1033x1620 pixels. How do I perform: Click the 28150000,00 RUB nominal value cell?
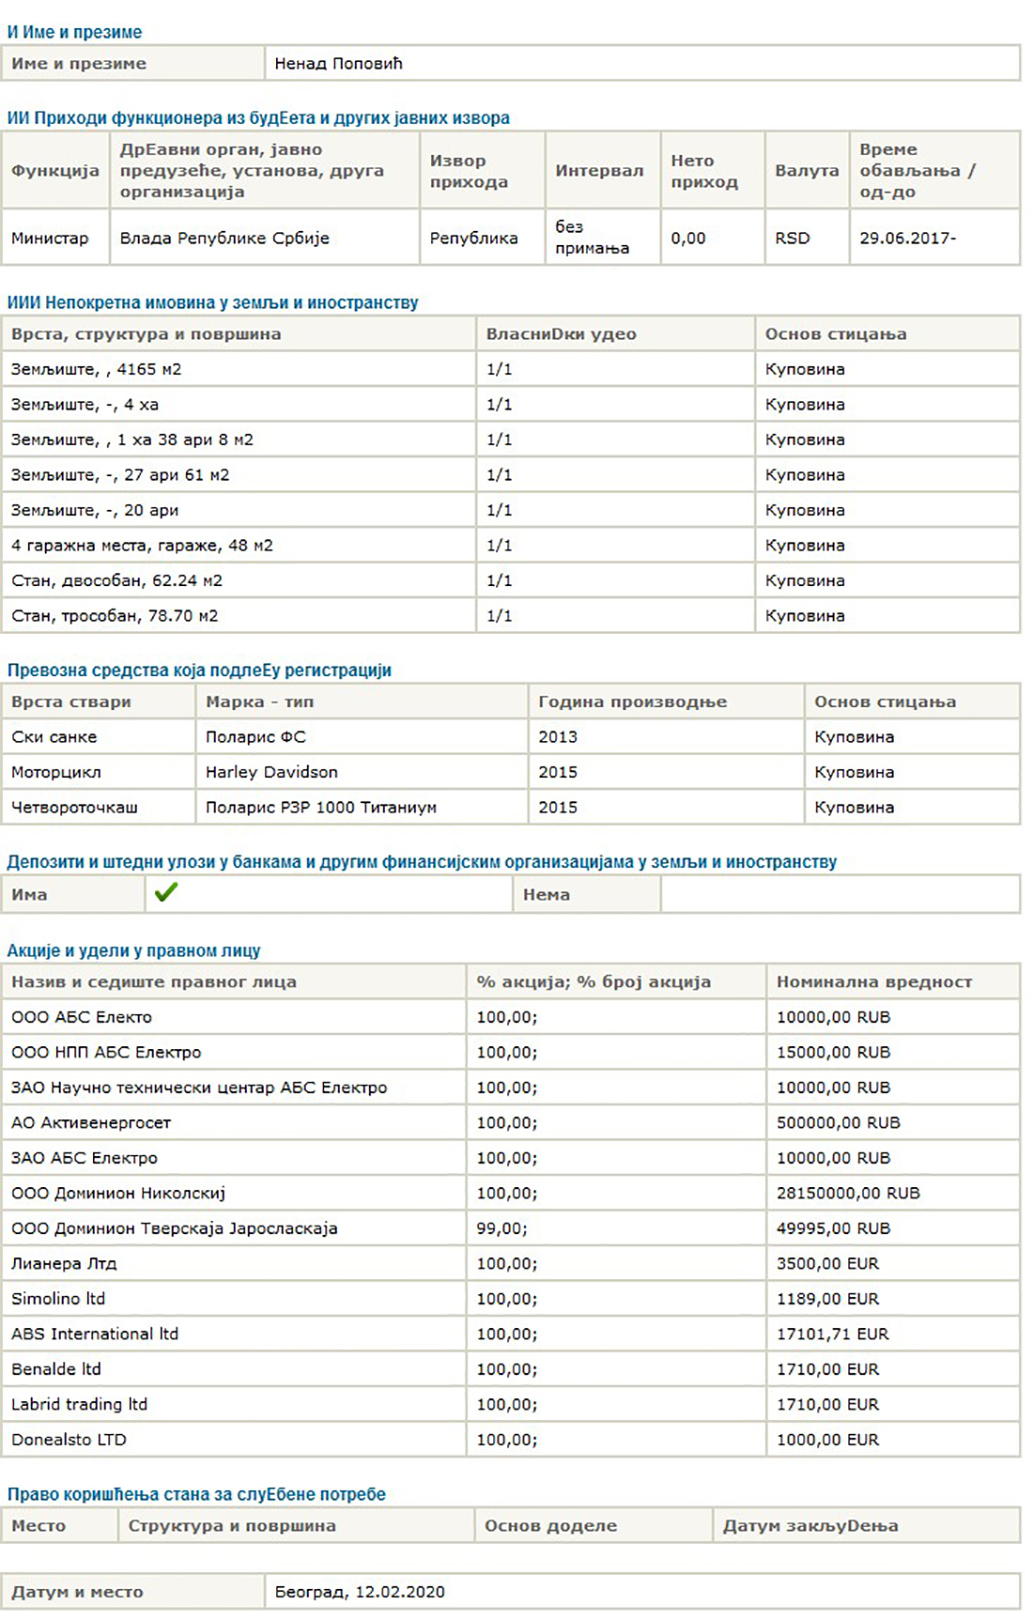point(893,1193)
